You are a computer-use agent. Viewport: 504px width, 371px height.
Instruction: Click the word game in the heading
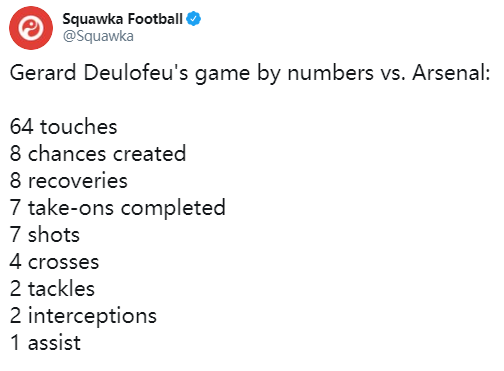(x=222, y=75)
